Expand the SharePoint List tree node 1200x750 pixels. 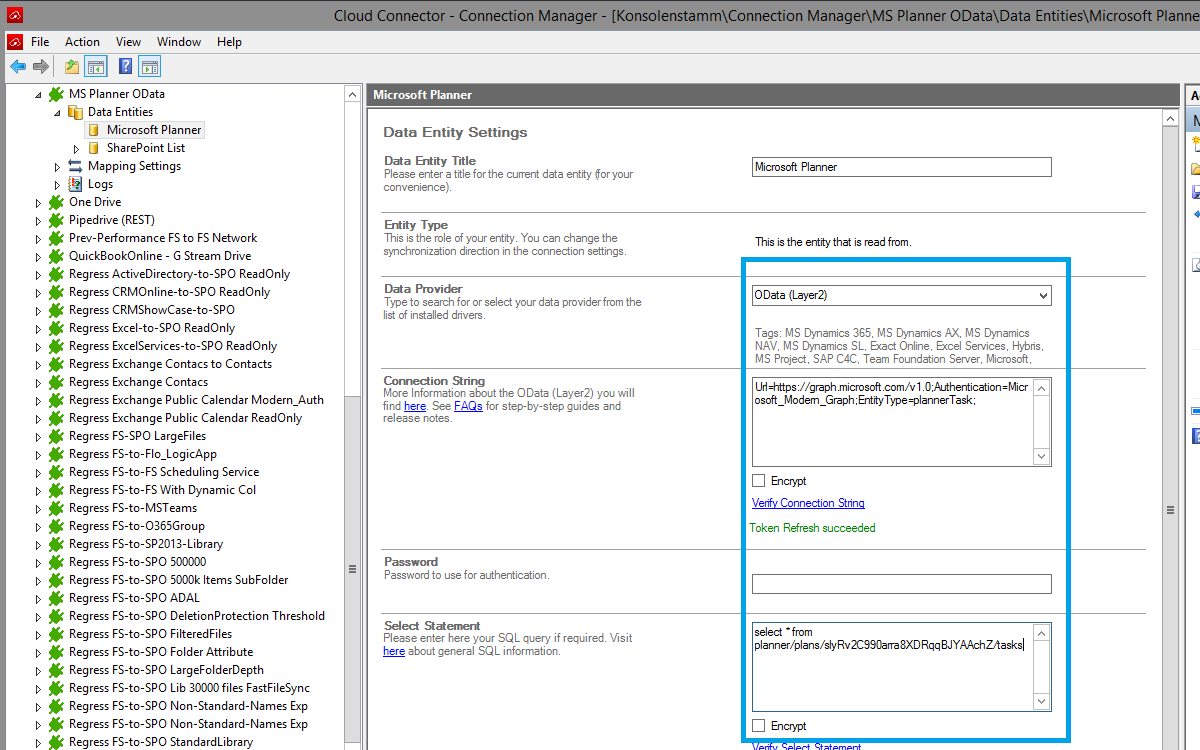(76, 148)
